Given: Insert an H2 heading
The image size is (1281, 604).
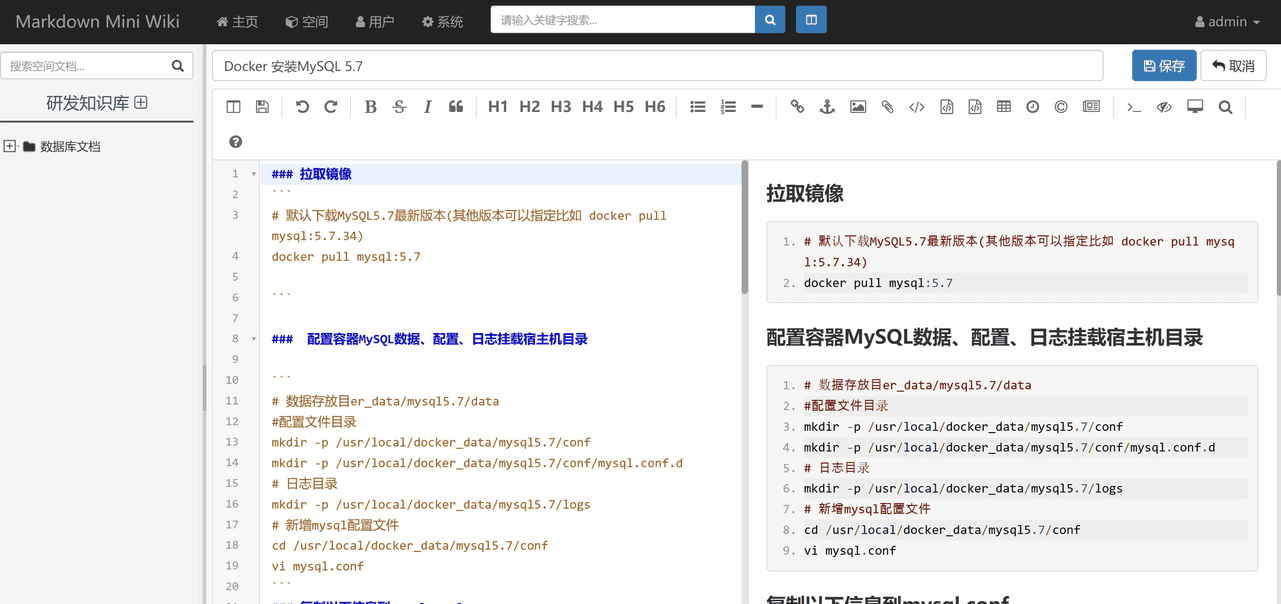Looking at the screenshot, I should [x=529, y=107].
